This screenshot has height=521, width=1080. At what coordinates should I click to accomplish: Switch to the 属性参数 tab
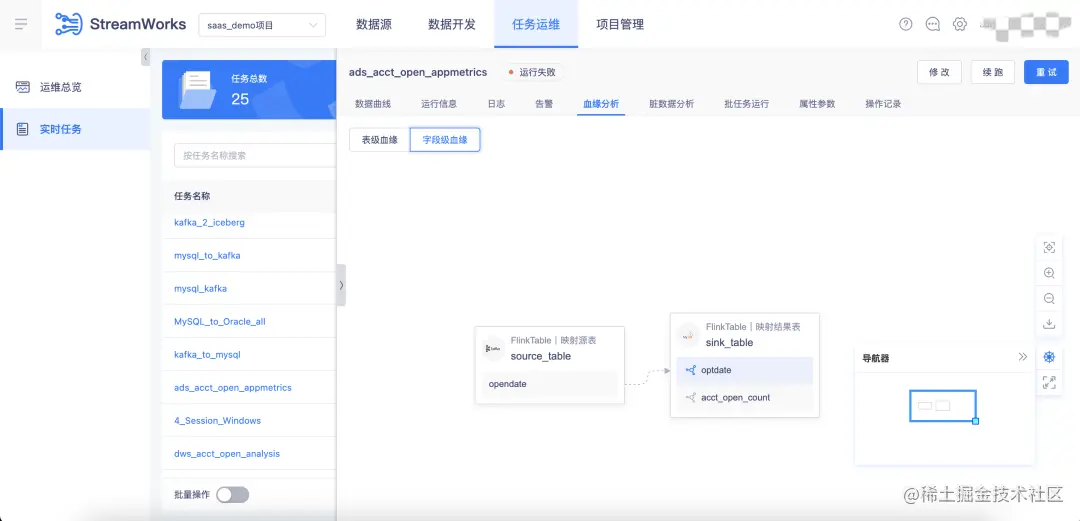pyautogui.click(x=817, y=104)
